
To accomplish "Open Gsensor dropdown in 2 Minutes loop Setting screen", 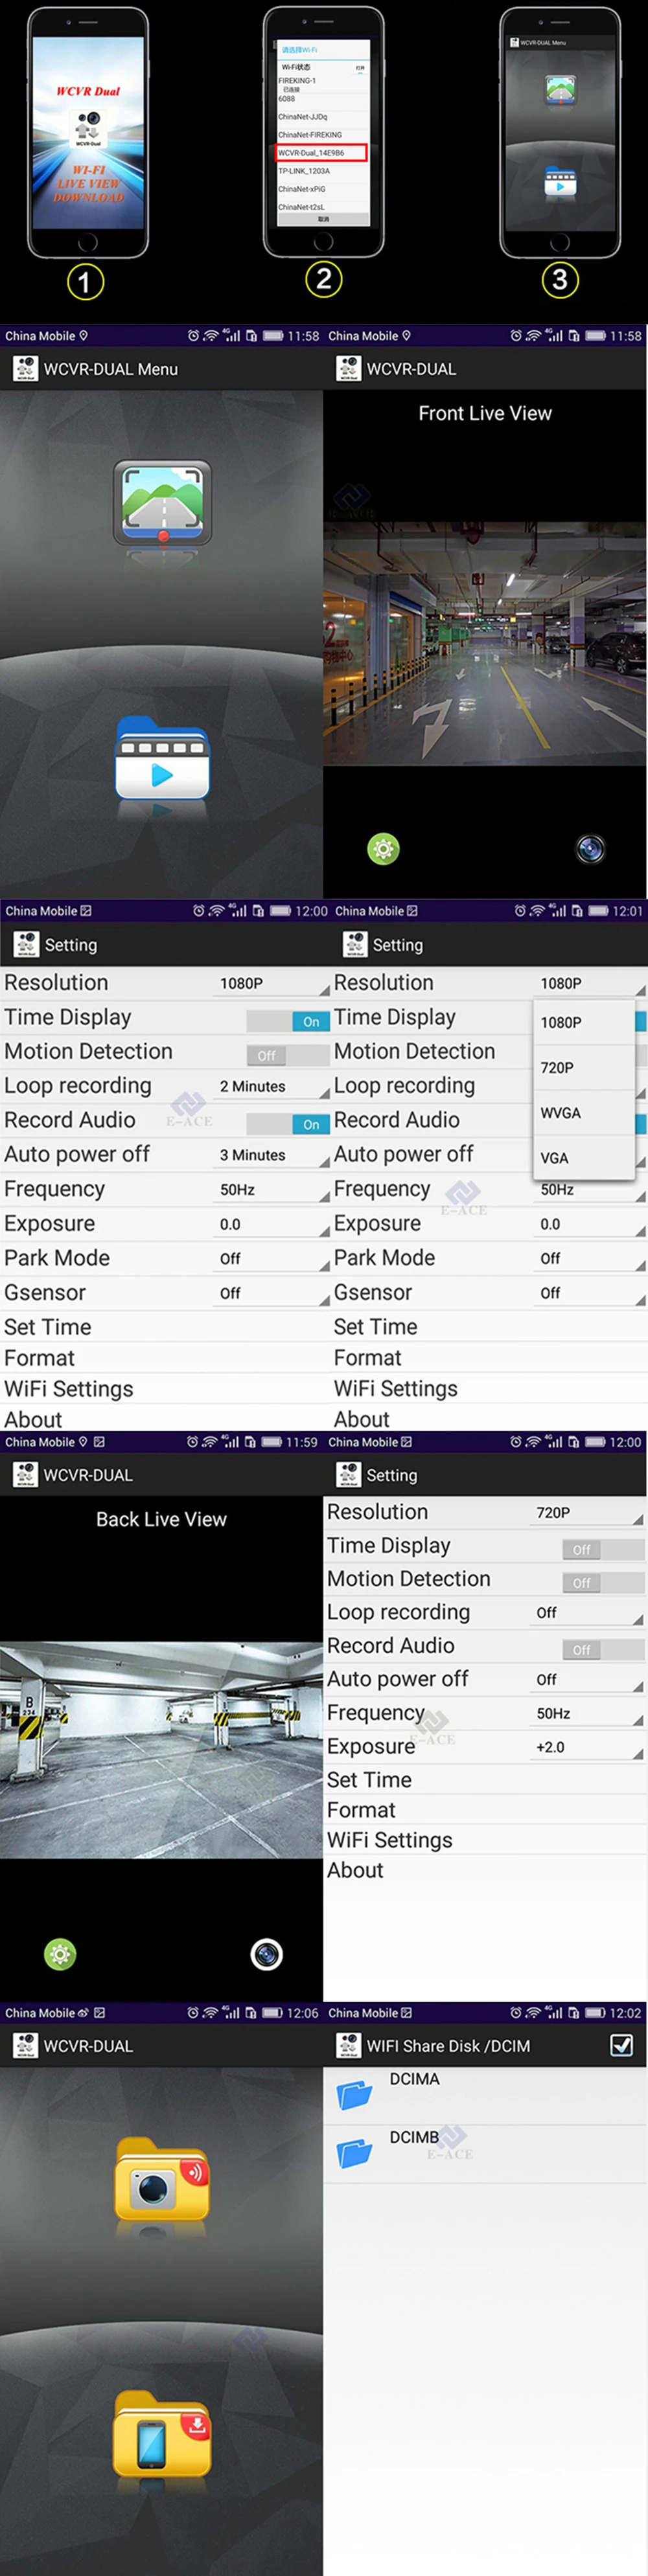I will click(x=272, y=1293).
